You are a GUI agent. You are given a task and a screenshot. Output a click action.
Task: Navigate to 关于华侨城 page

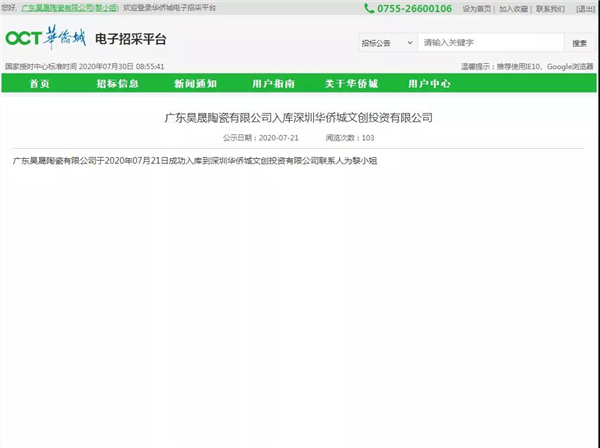350,84
